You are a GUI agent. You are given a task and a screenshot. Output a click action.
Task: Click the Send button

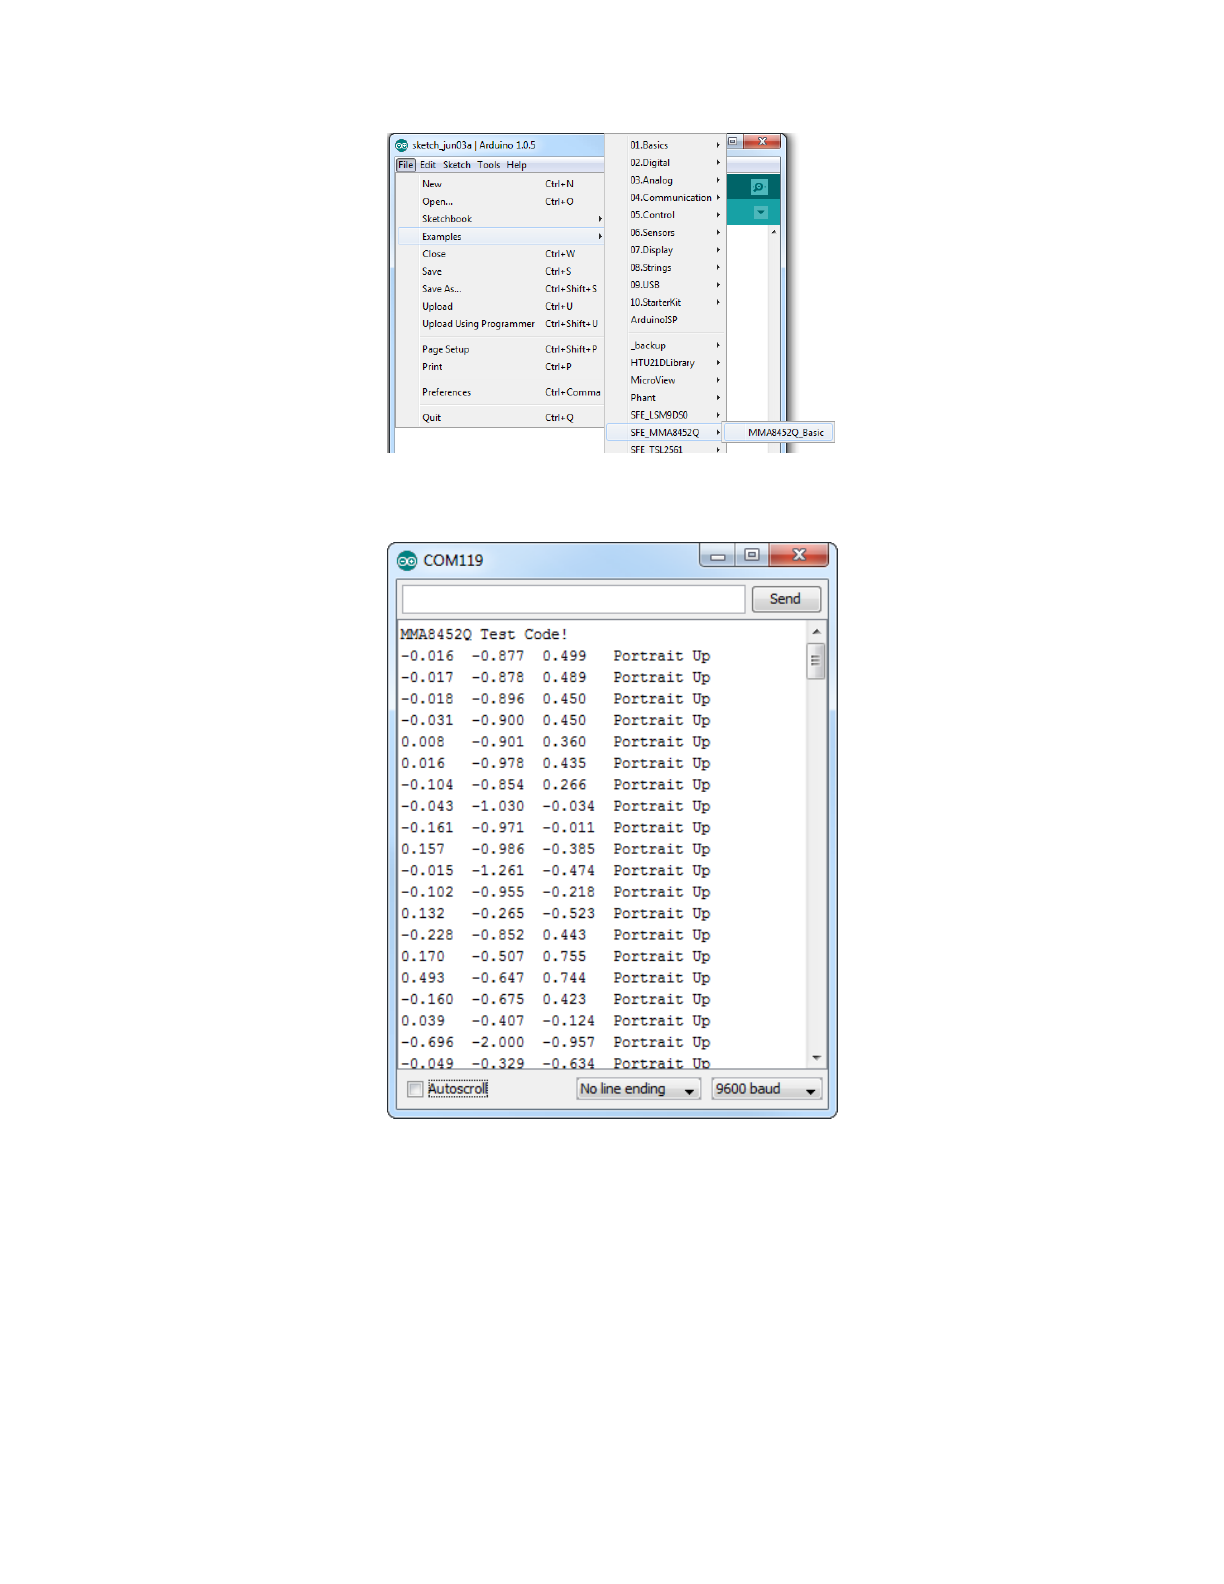(x=786, y=599)
